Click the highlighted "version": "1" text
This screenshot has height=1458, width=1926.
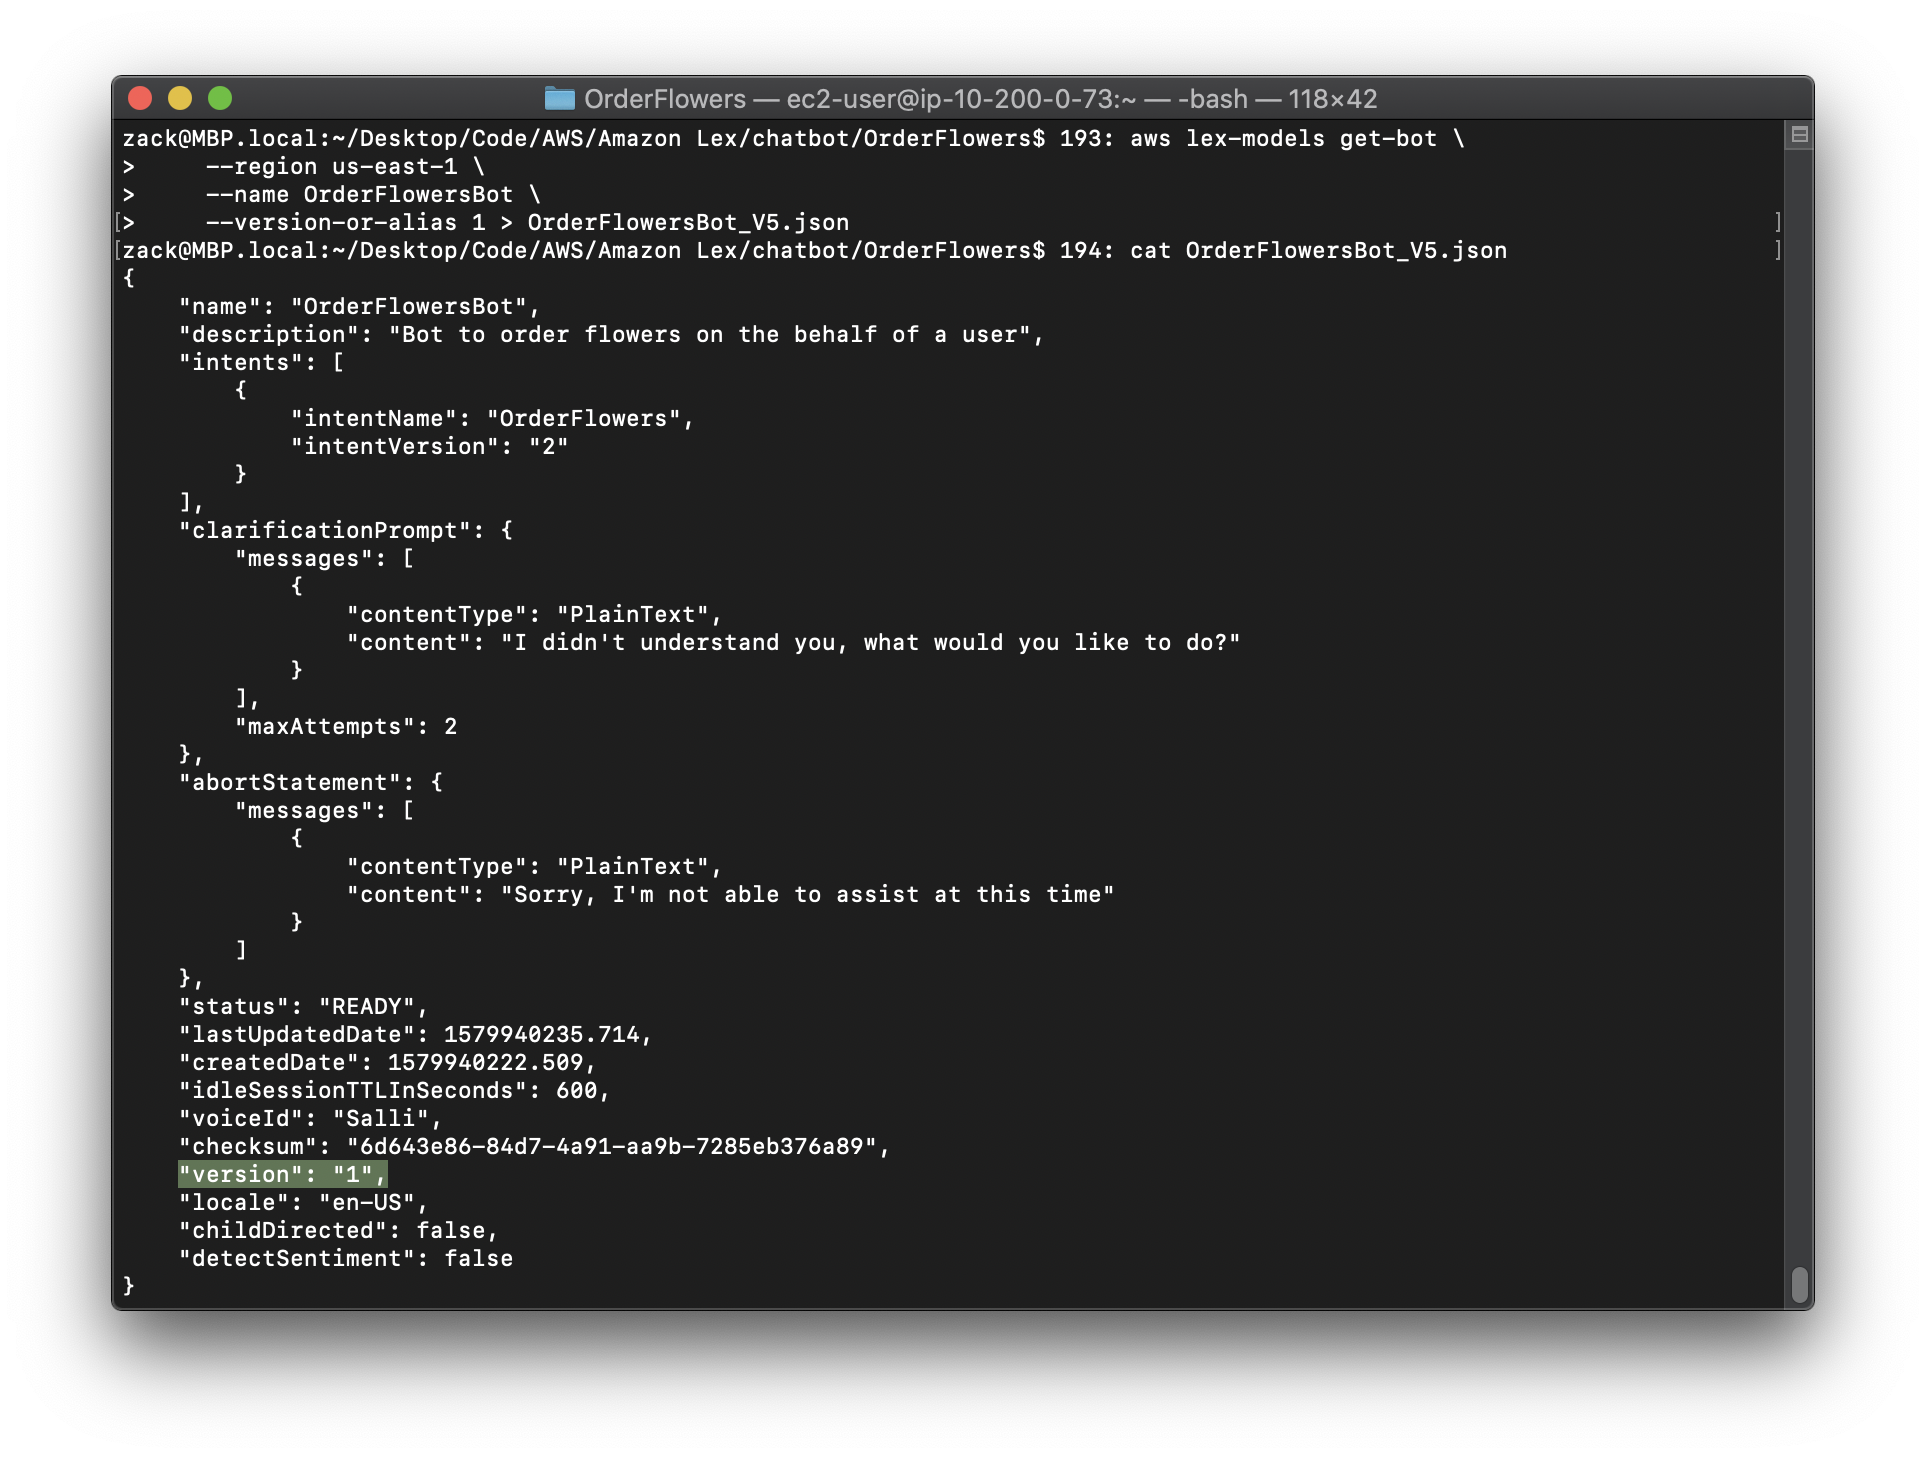(281, 1174)
